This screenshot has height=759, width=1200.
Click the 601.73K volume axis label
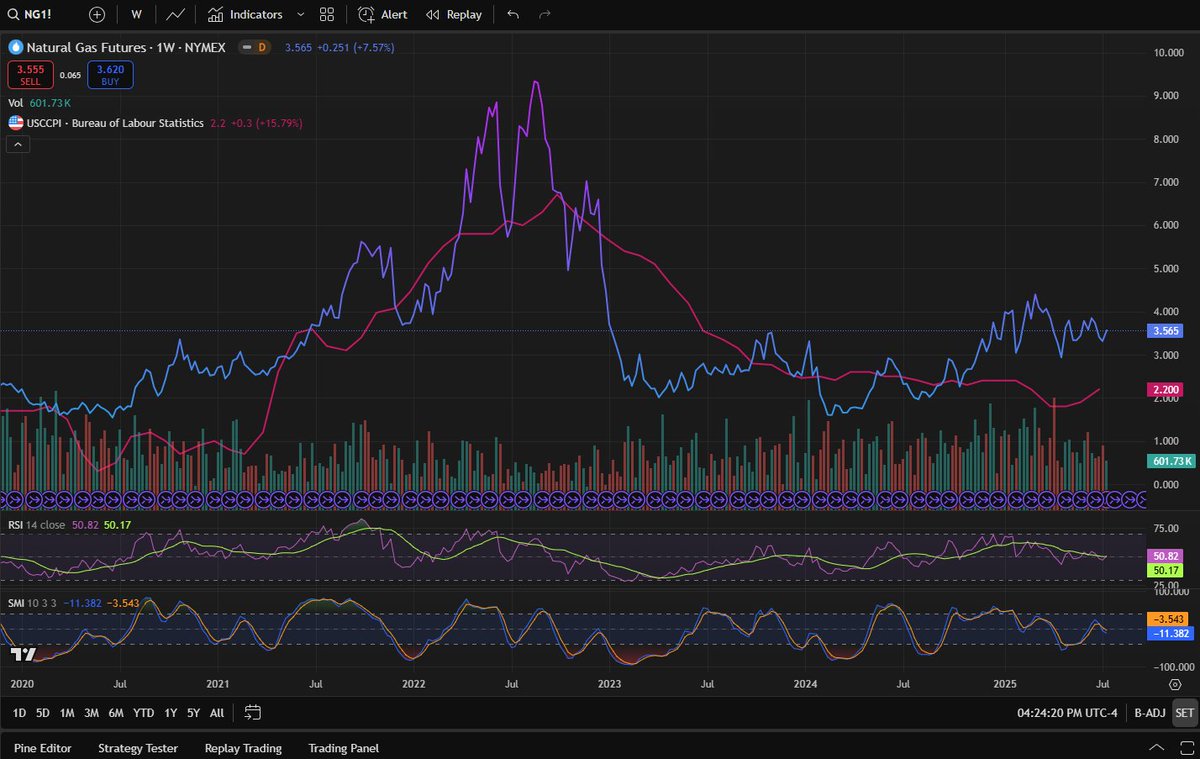pos(1172,461)
